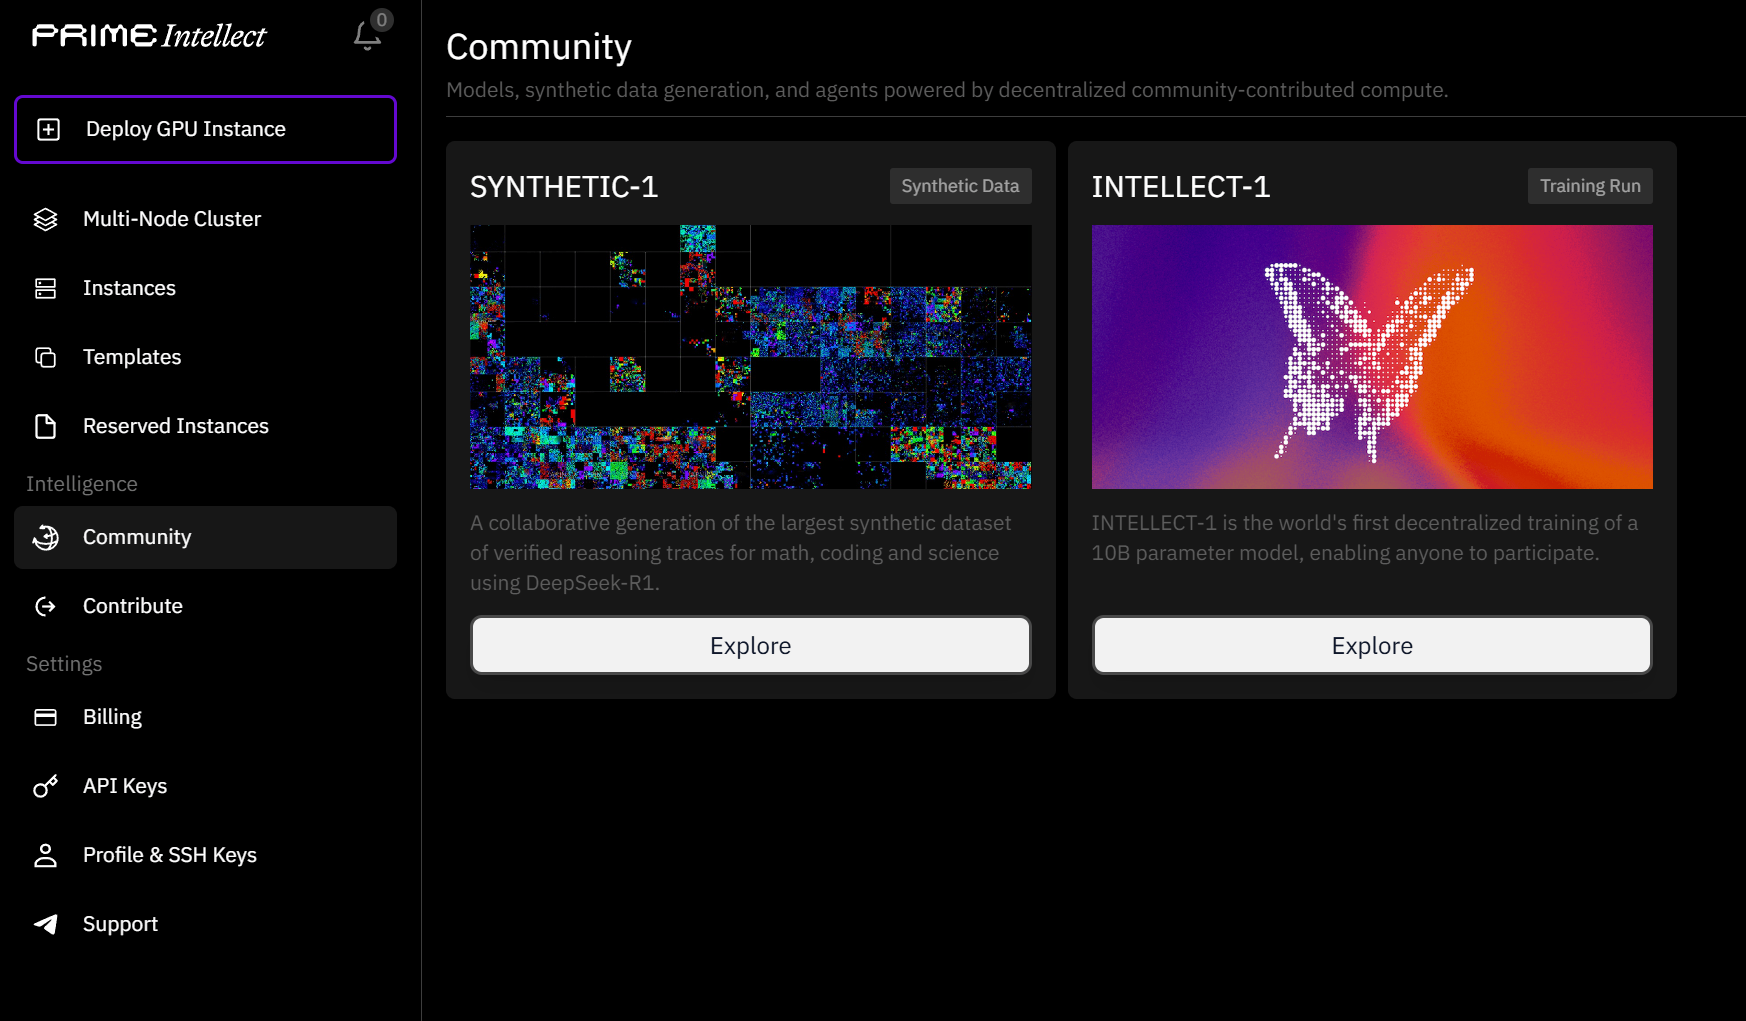The height and width of the screenshot is (1021, 1746).
Task: Click the Profile & SSH Keys person icon
Action: point(46,855)
